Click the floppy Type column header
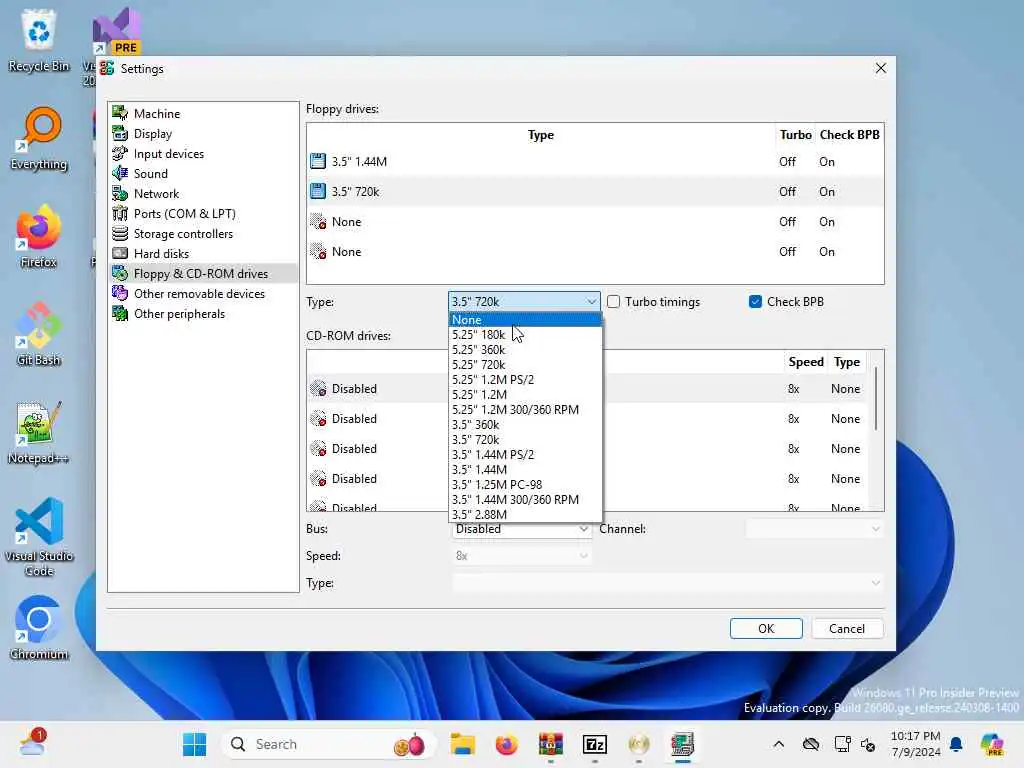This screenshot has width=1024, height=768. click(x=541, y=135)
